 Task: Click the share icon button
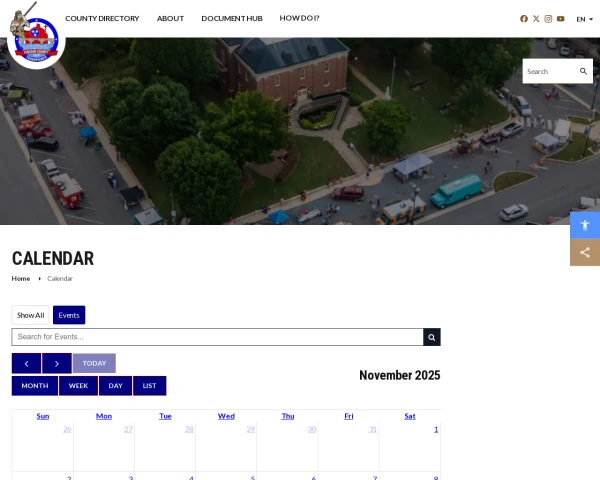[585, 252]
